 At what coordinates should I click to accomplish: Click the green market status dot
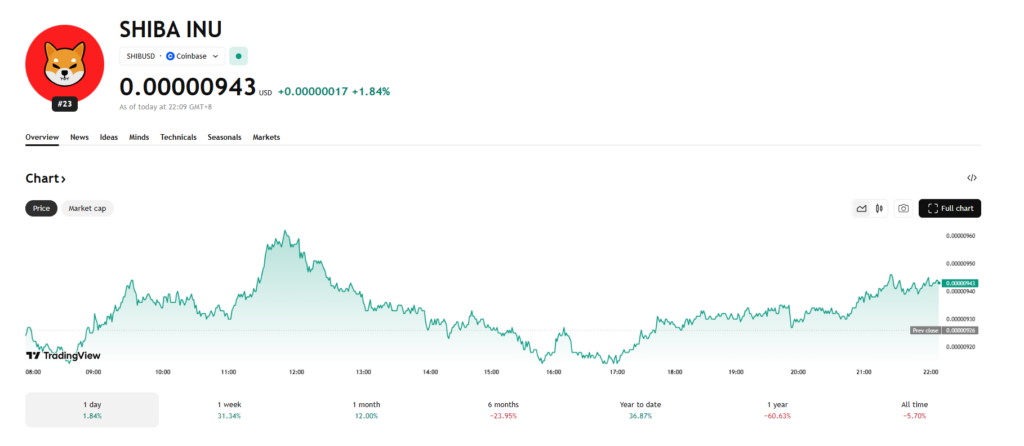coord(238,56)
